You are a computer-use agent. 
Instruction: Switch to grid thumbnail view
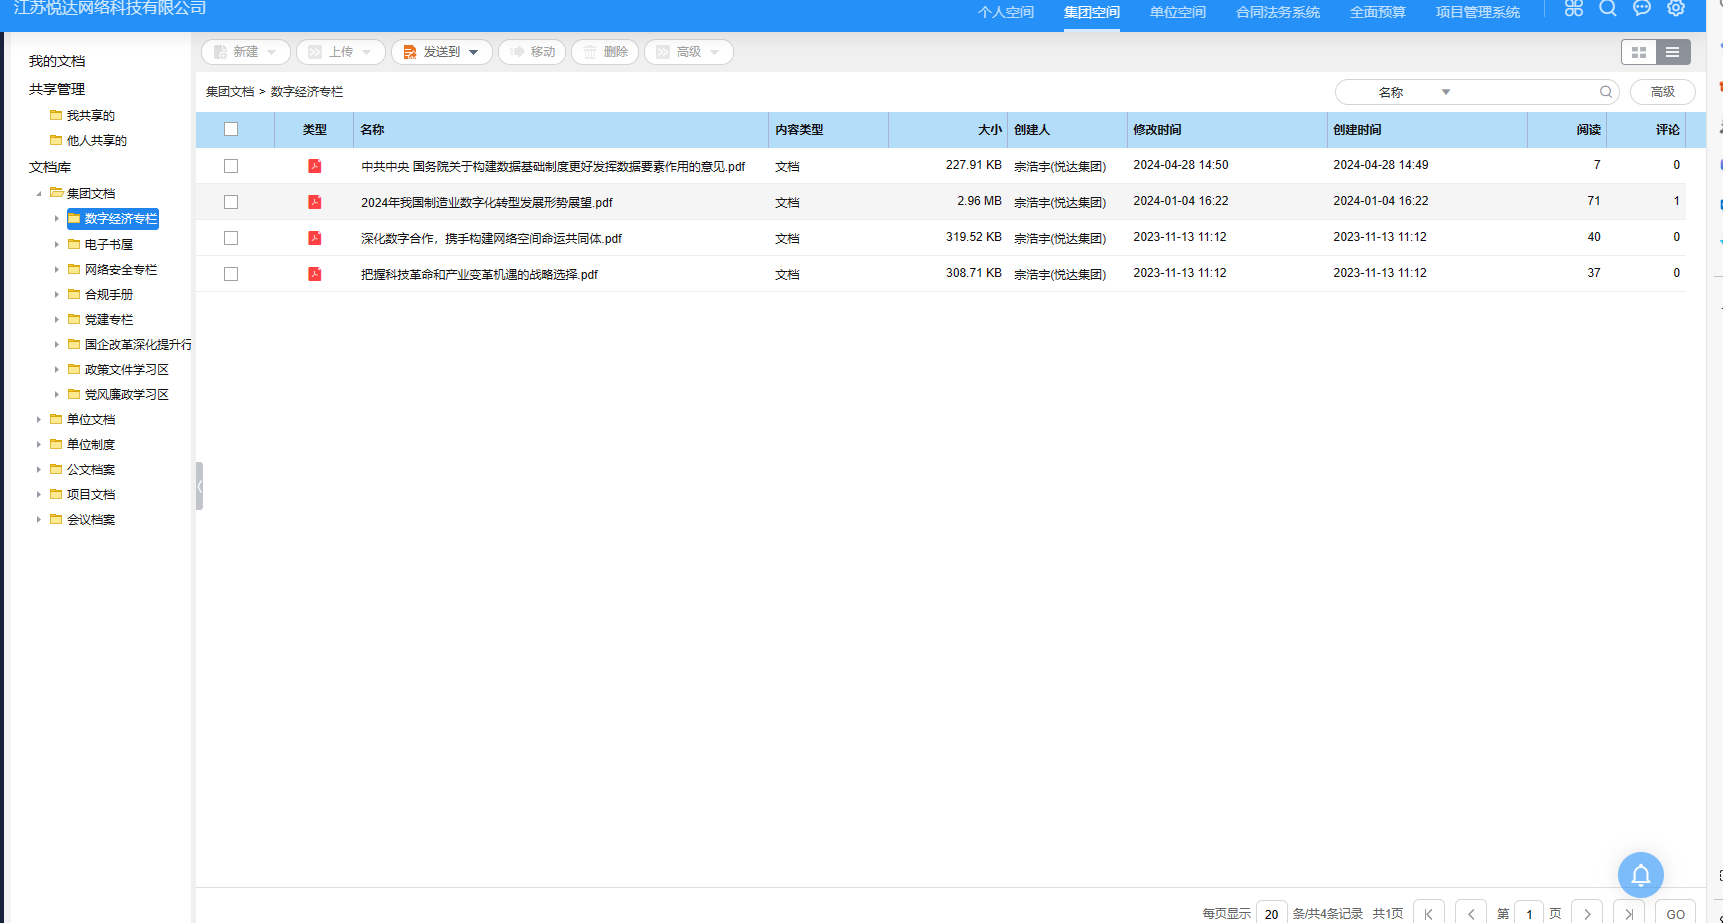[x=1638, y=52]
